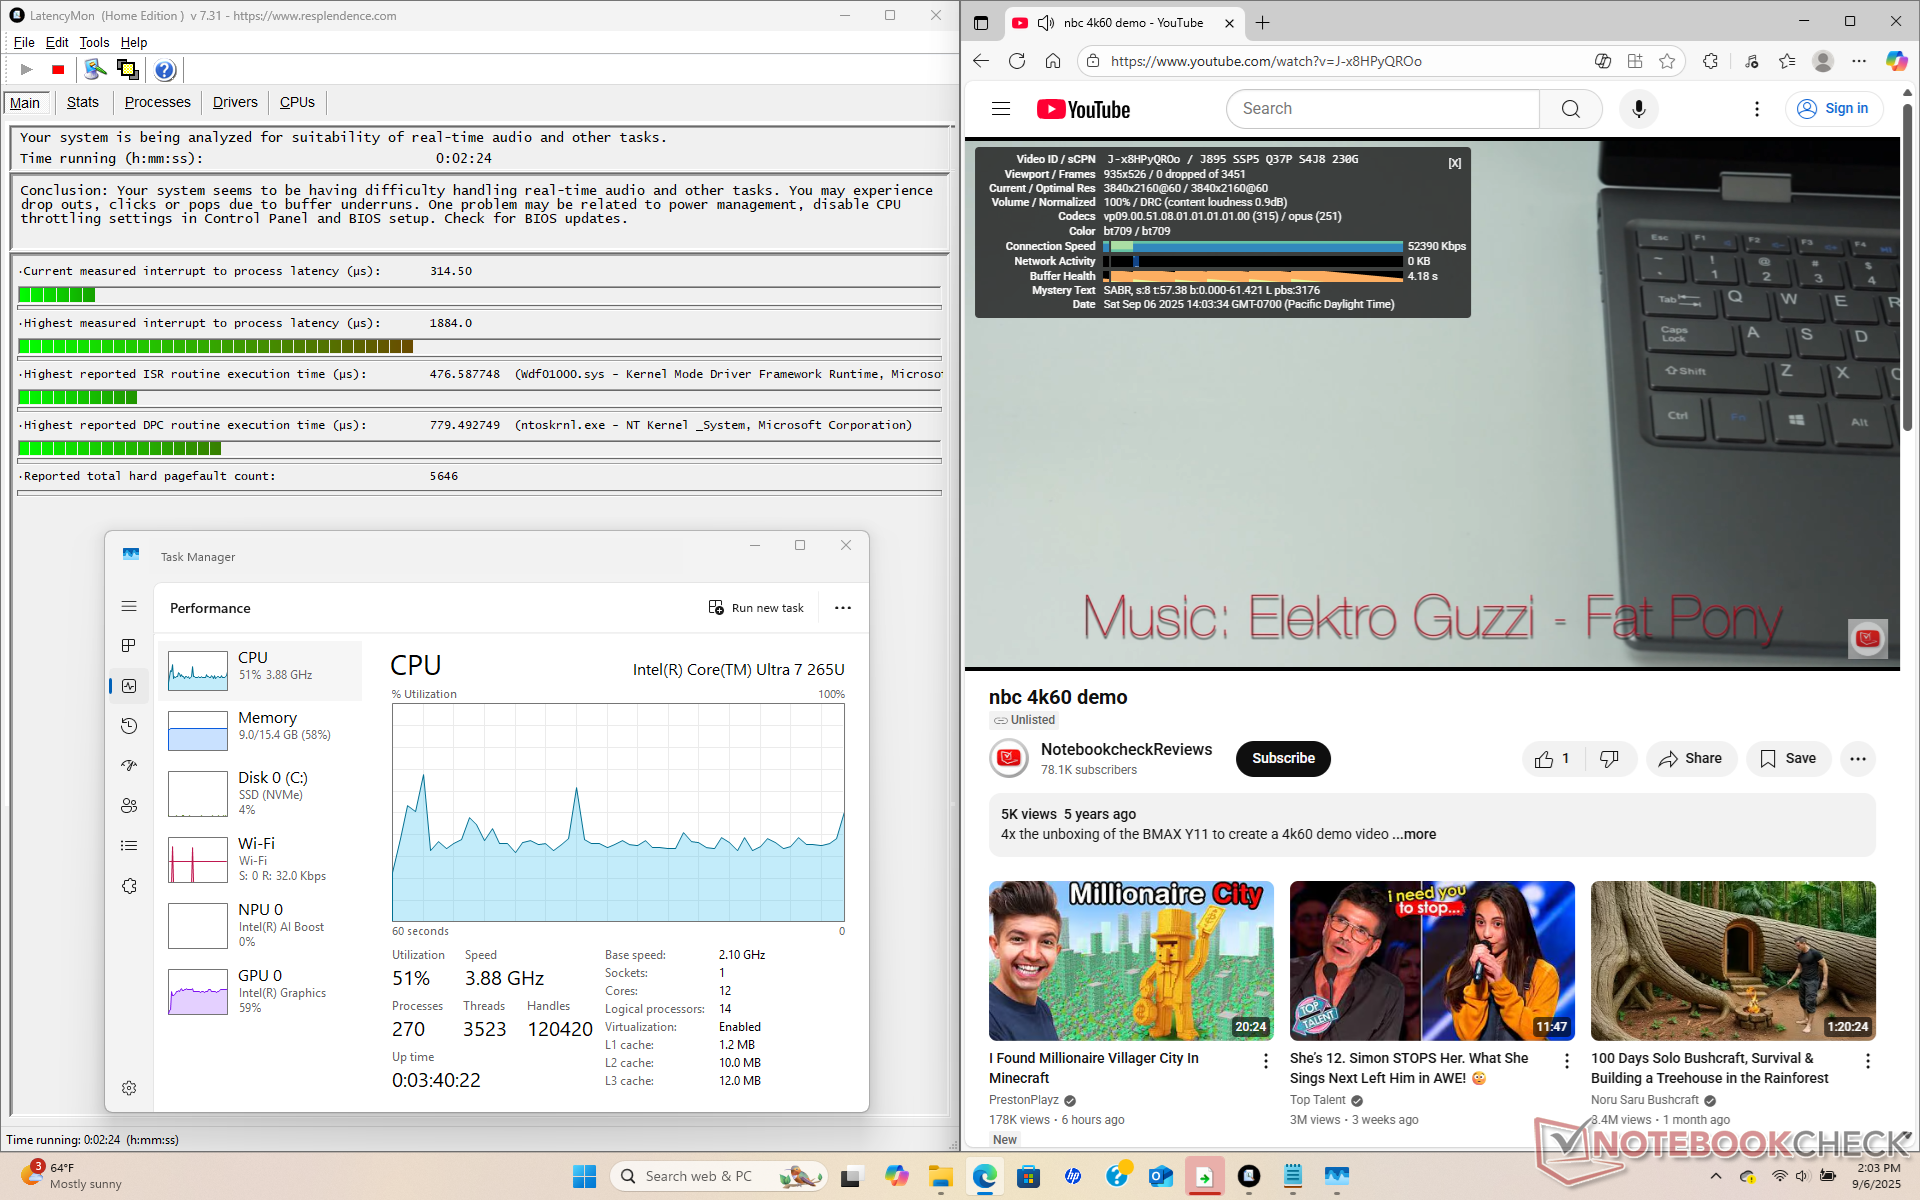Viewport: 1920px width, 1200px height.
Task: Click the Sign in button
Action: [x=1834, y=109]
